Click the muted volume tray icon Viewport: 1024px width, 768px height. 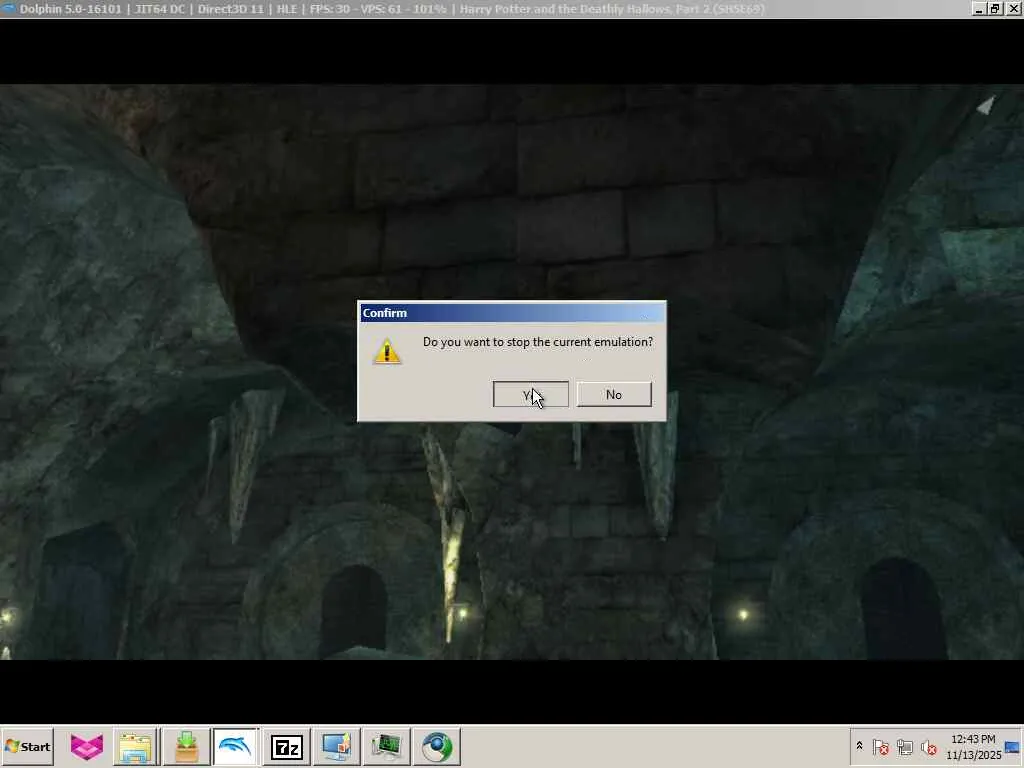(x=928, y=746)
